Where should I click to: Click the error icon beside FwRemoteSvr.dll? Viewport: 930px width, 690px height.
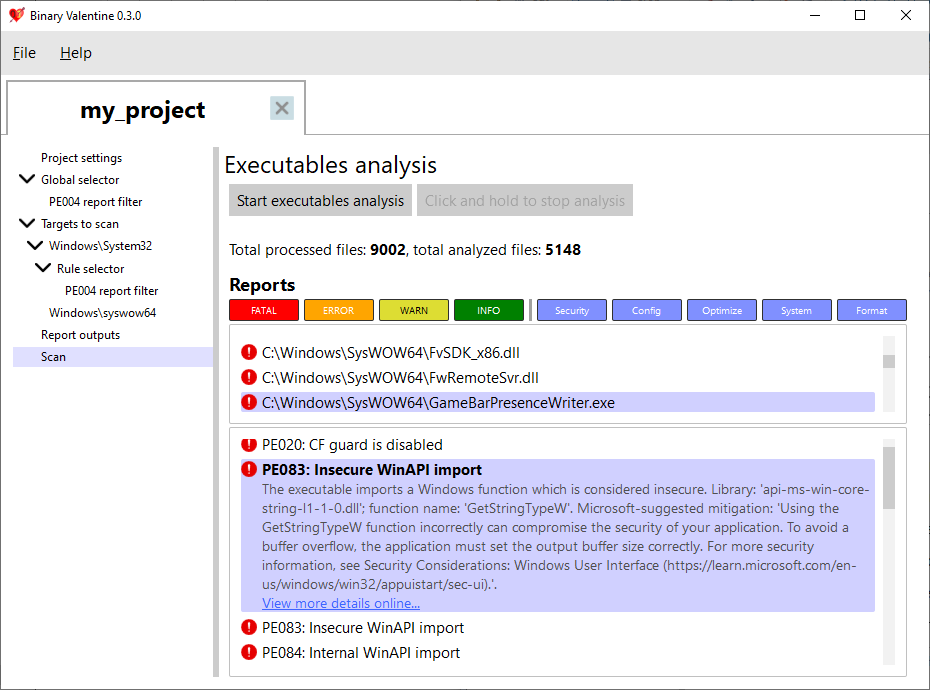(249, 377)
